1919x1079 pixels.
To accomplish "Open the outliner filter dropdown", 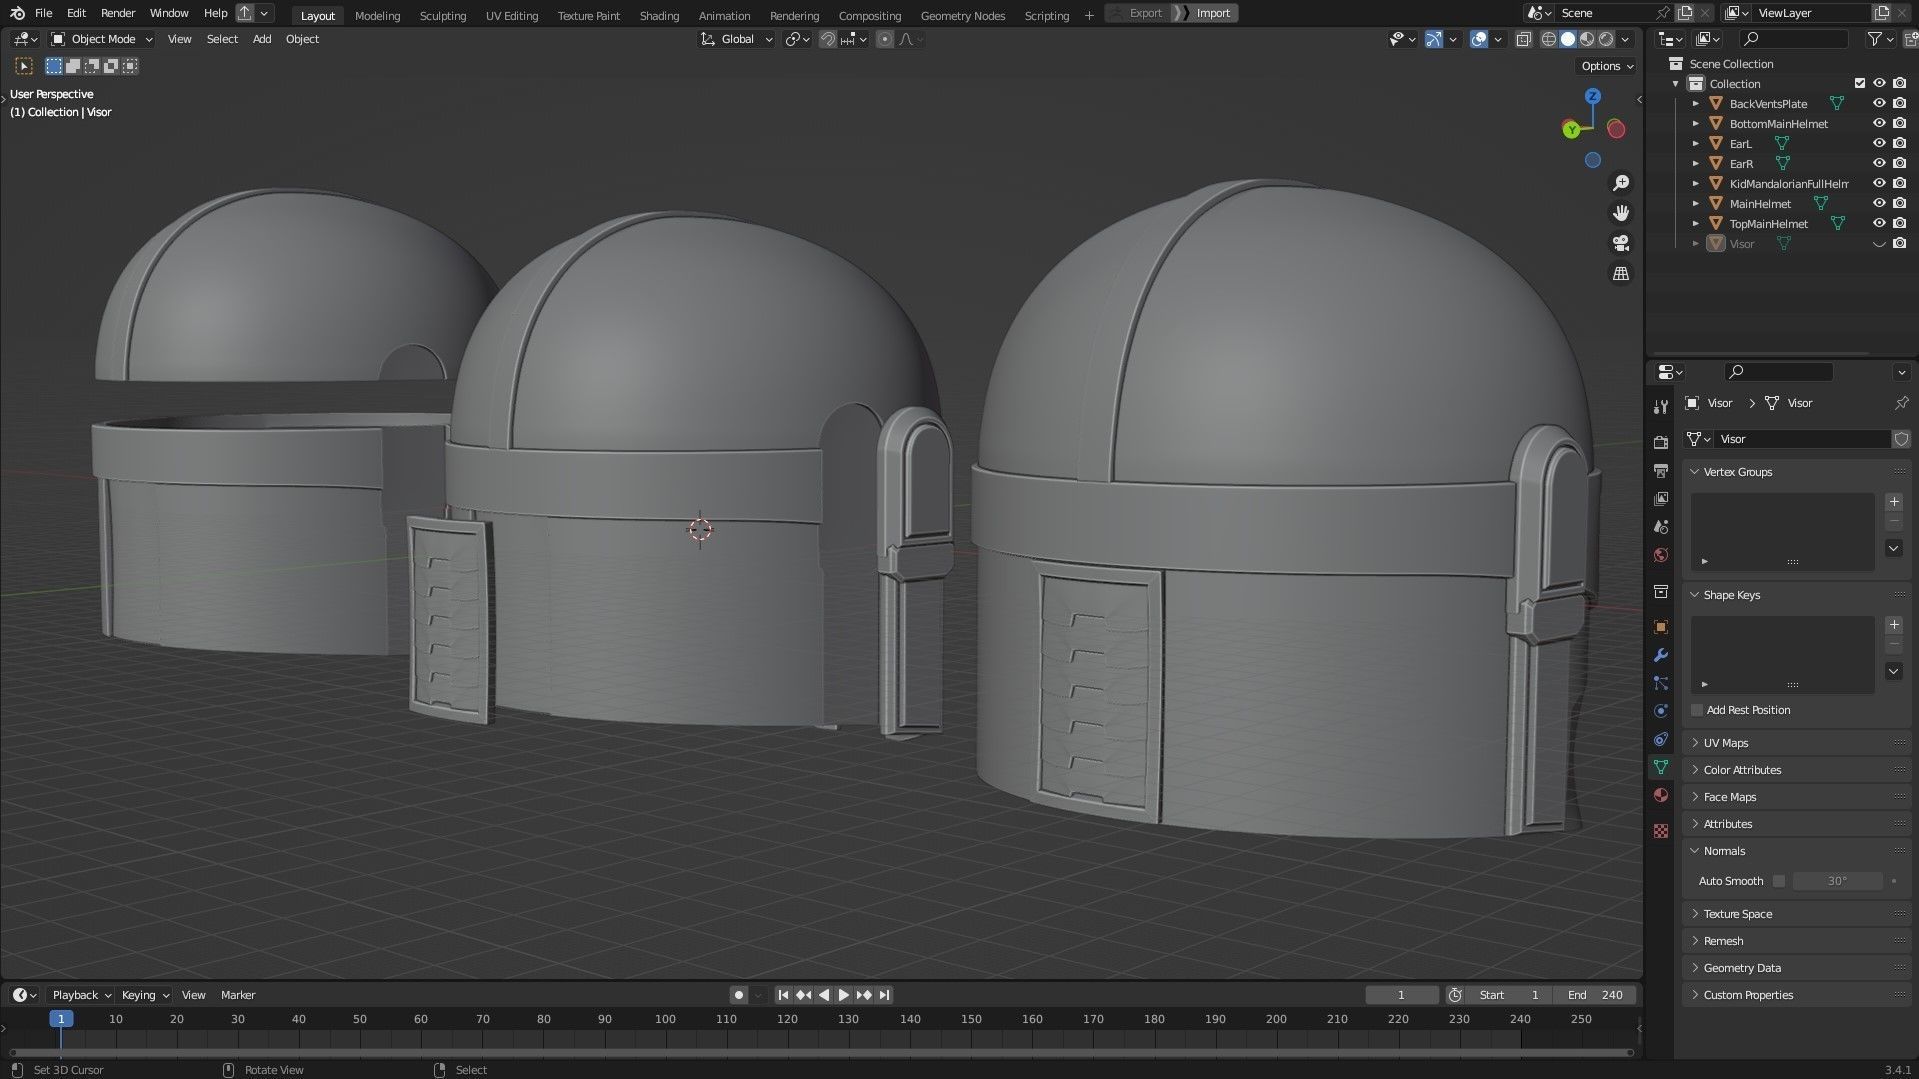I will click(x=1880, y=39).
